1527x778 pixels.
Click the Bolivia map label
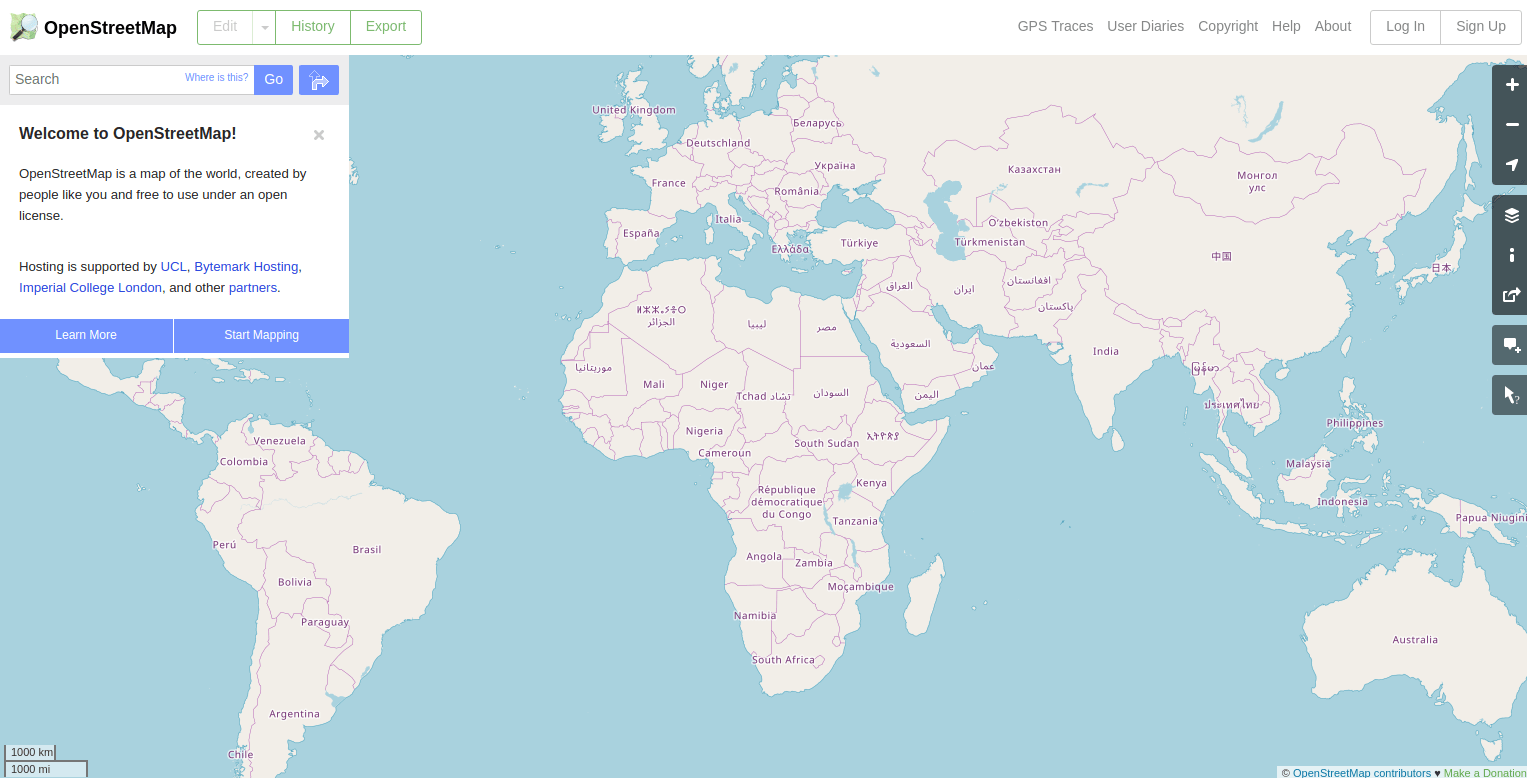pyautogui.click(x=295, y=582)
